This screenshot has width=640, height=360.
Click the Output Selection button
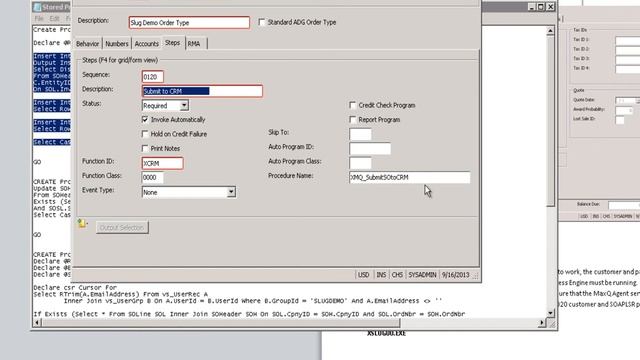(122, 227)
